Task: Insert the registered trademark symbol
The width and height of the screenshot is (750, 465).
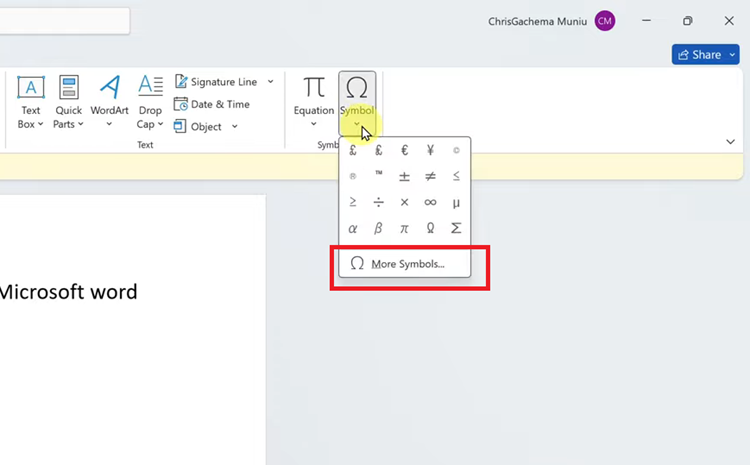Action: [x=353, y=176]
